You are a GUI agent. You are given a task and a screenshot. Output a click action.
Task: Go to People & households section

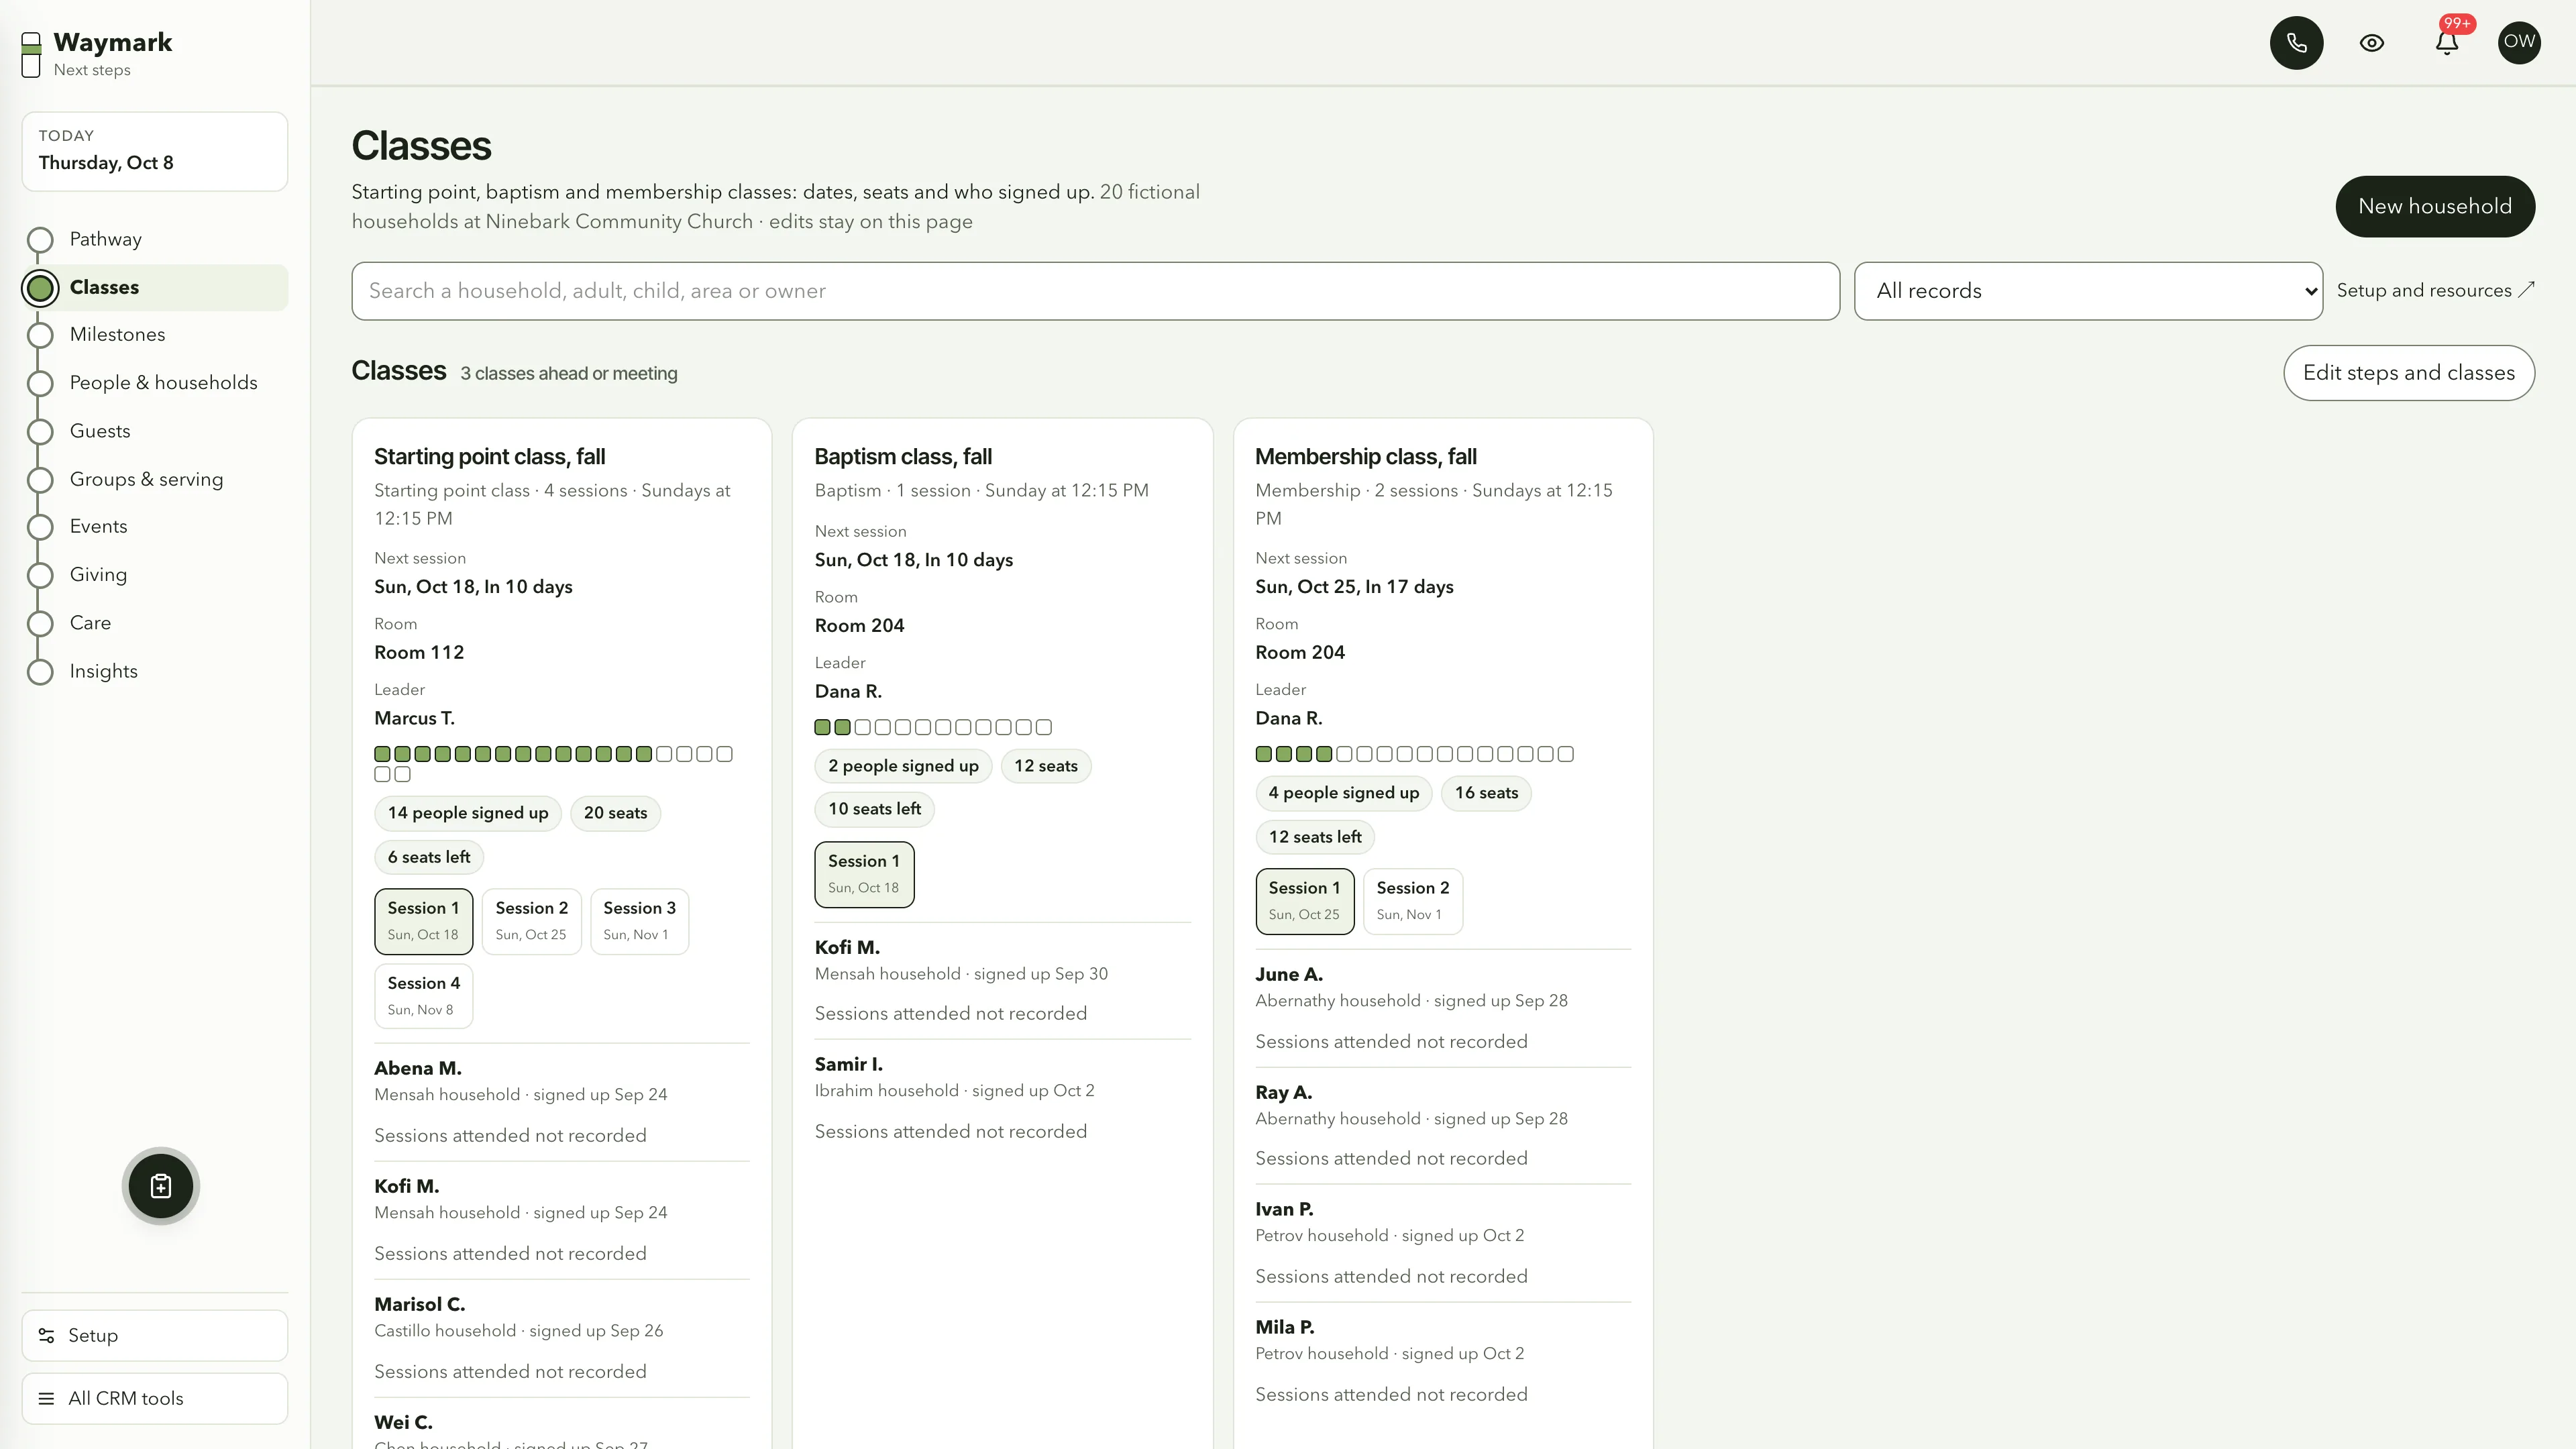click(154, 383)
